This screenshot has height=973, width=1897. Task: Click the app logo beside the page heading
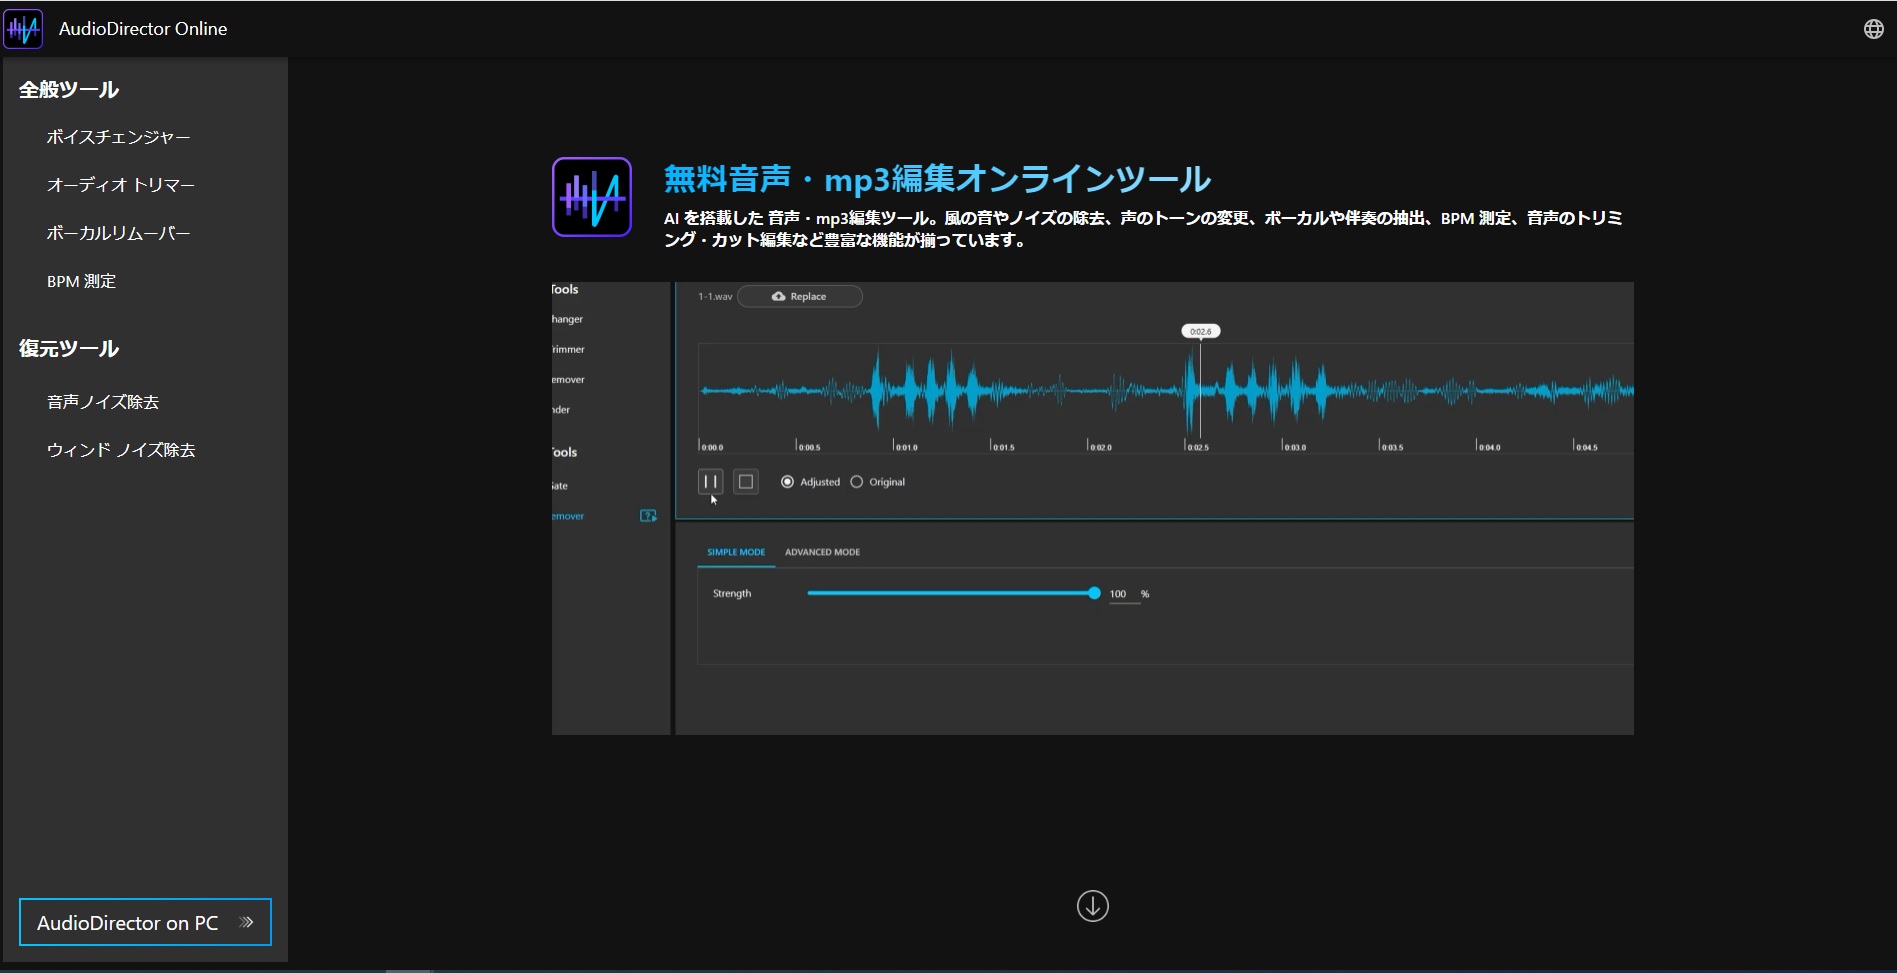591,197
